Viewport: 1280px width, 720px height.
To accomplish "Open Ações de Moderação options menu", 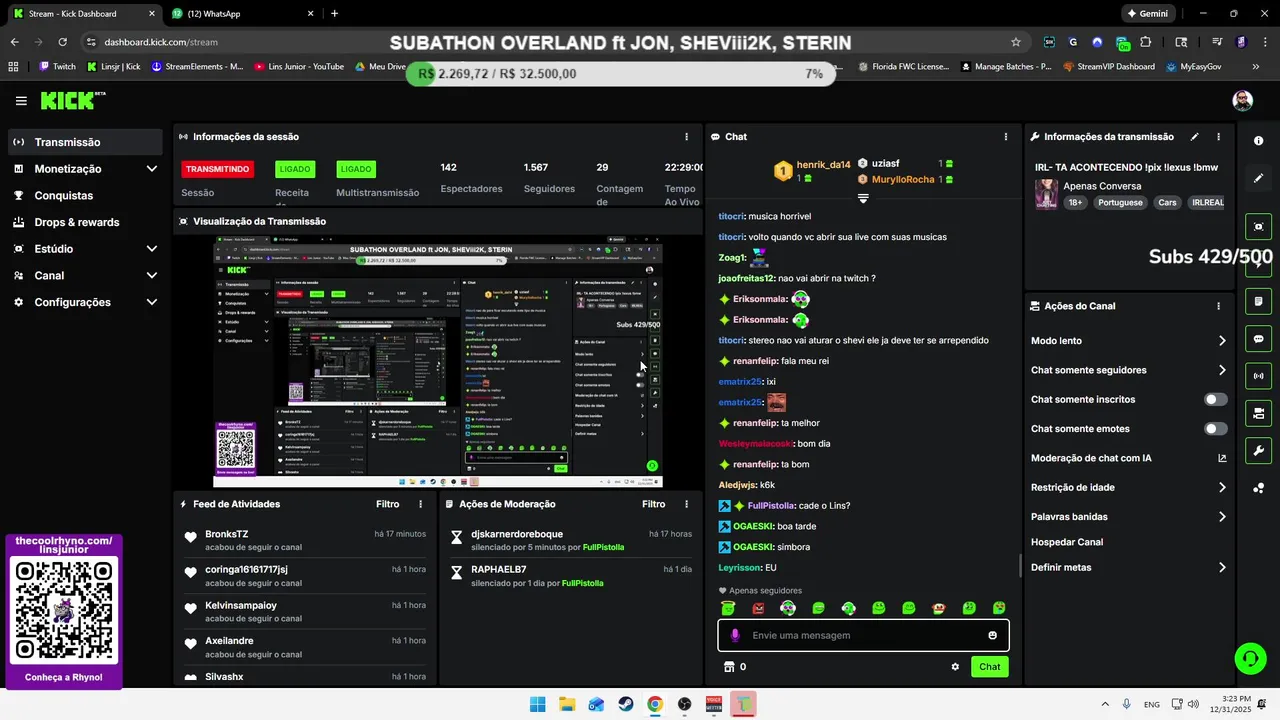I will pos(686,504).
